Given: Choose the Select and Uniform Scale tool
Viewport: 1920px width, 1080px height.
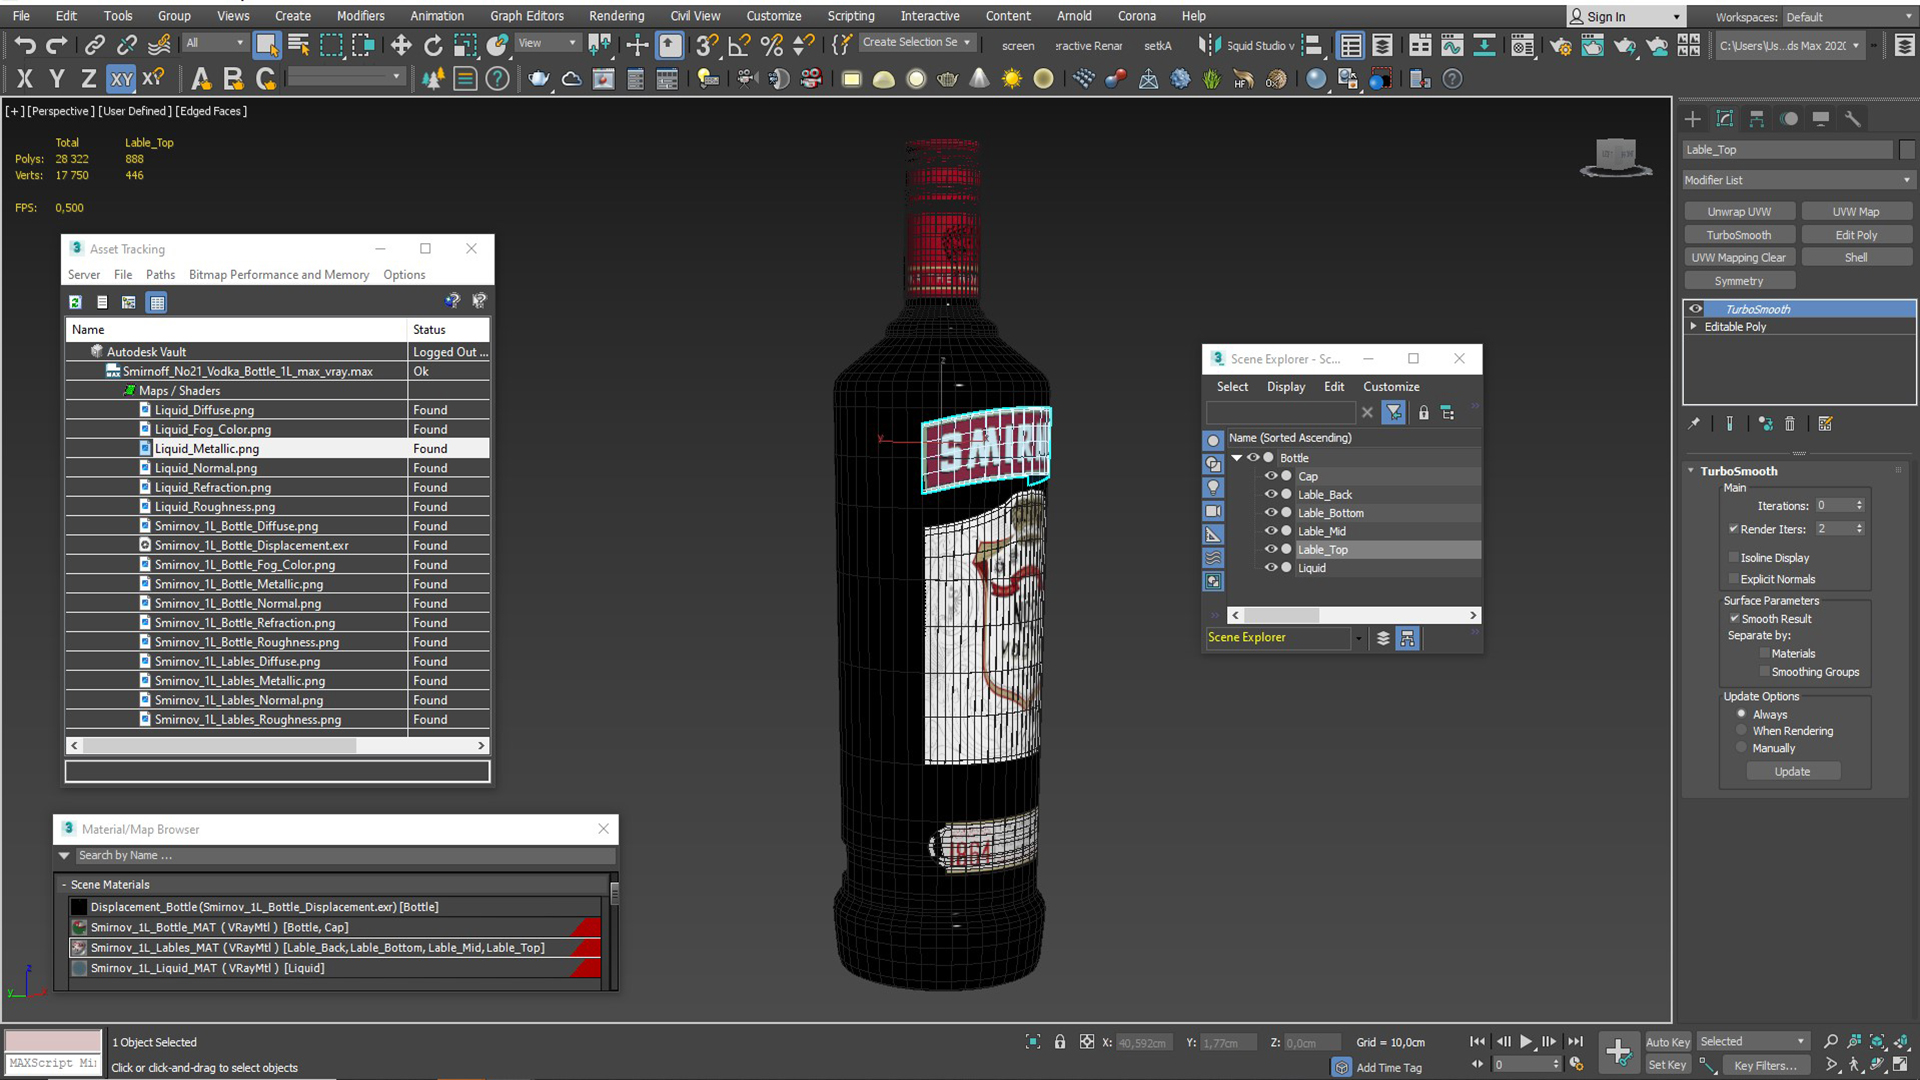Looking at the screenshot, I should click(465, 45).
